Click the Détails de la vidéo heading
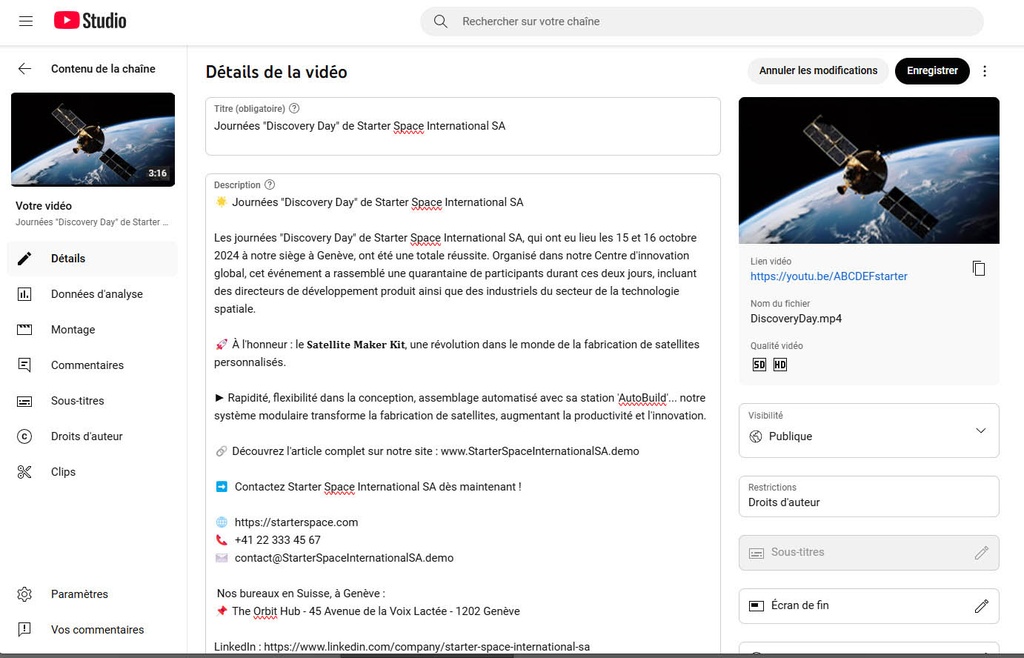This screenshot has height=658, width=1024. coord(276,72)
